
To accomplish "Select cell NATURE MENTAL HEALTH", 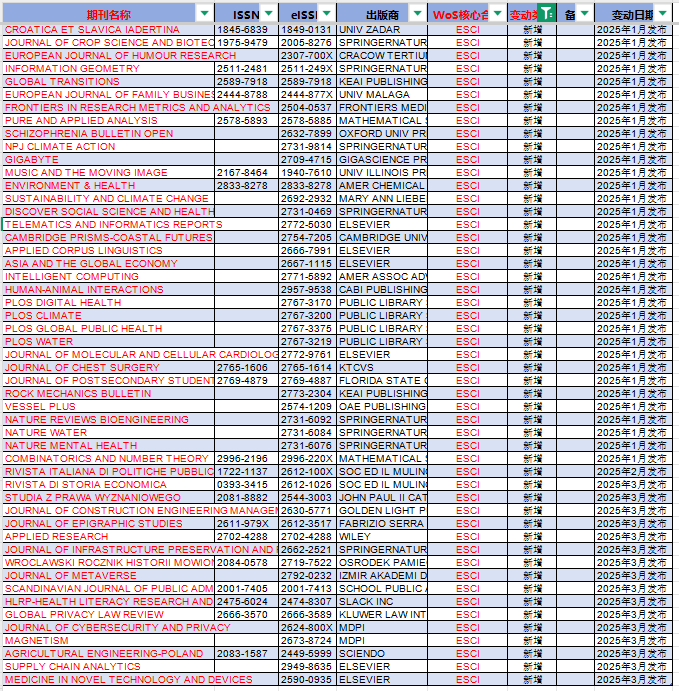I will 108,446.
